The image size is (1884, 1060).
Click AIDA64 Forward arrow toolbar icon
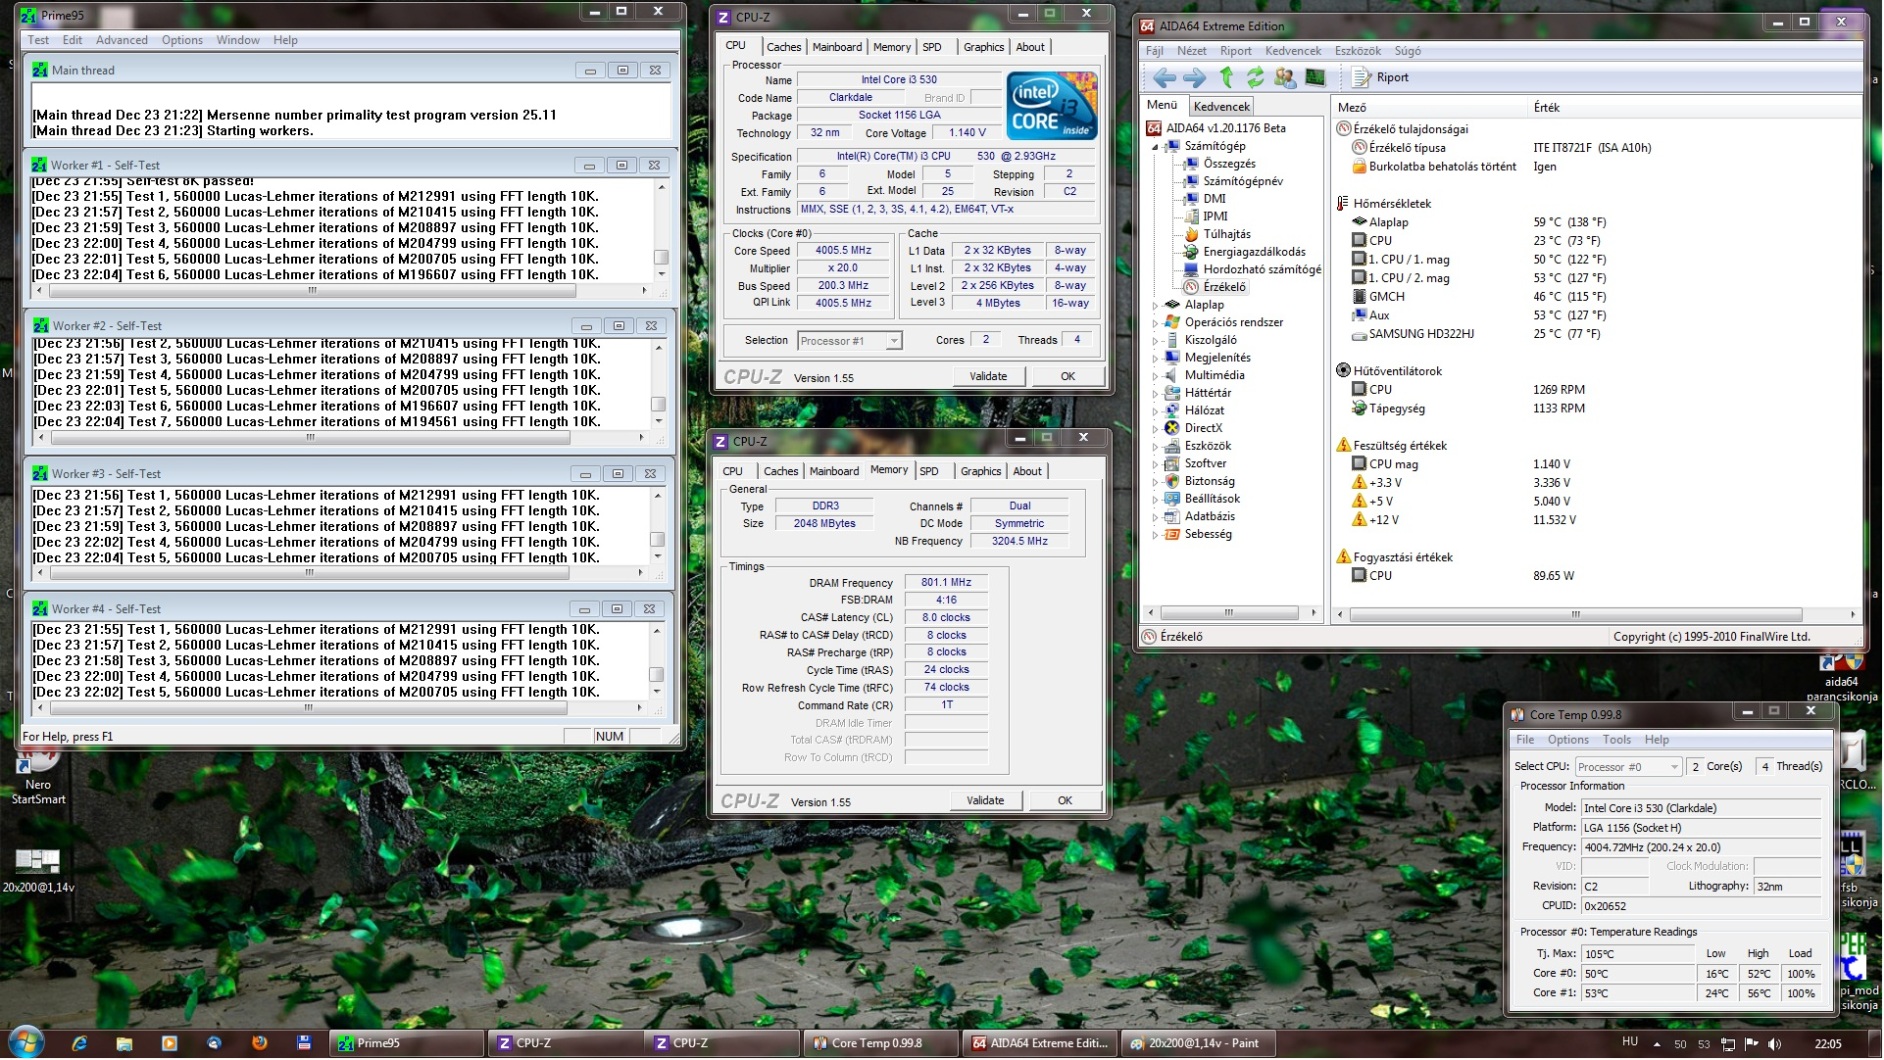coord(1194,78)
